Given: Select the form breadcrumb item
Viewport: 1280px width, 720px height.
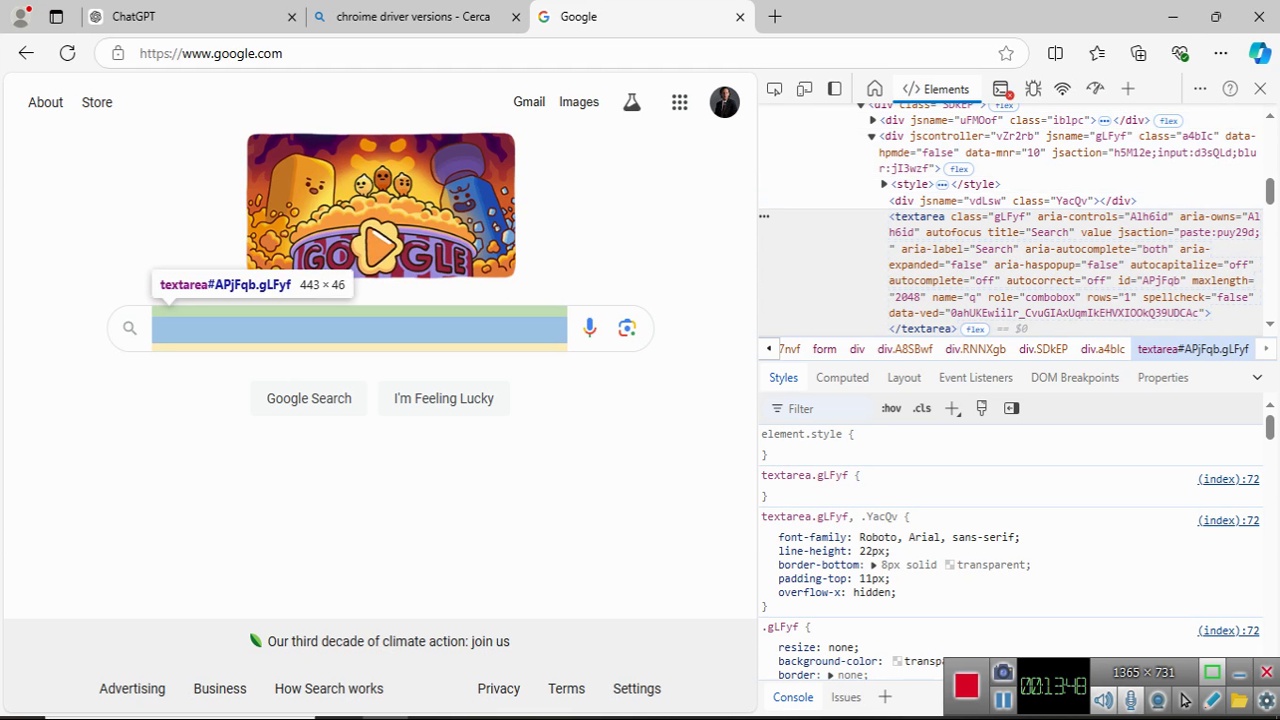Looking at the screenshot, I should pyautogui.click(x=824, y=349).
